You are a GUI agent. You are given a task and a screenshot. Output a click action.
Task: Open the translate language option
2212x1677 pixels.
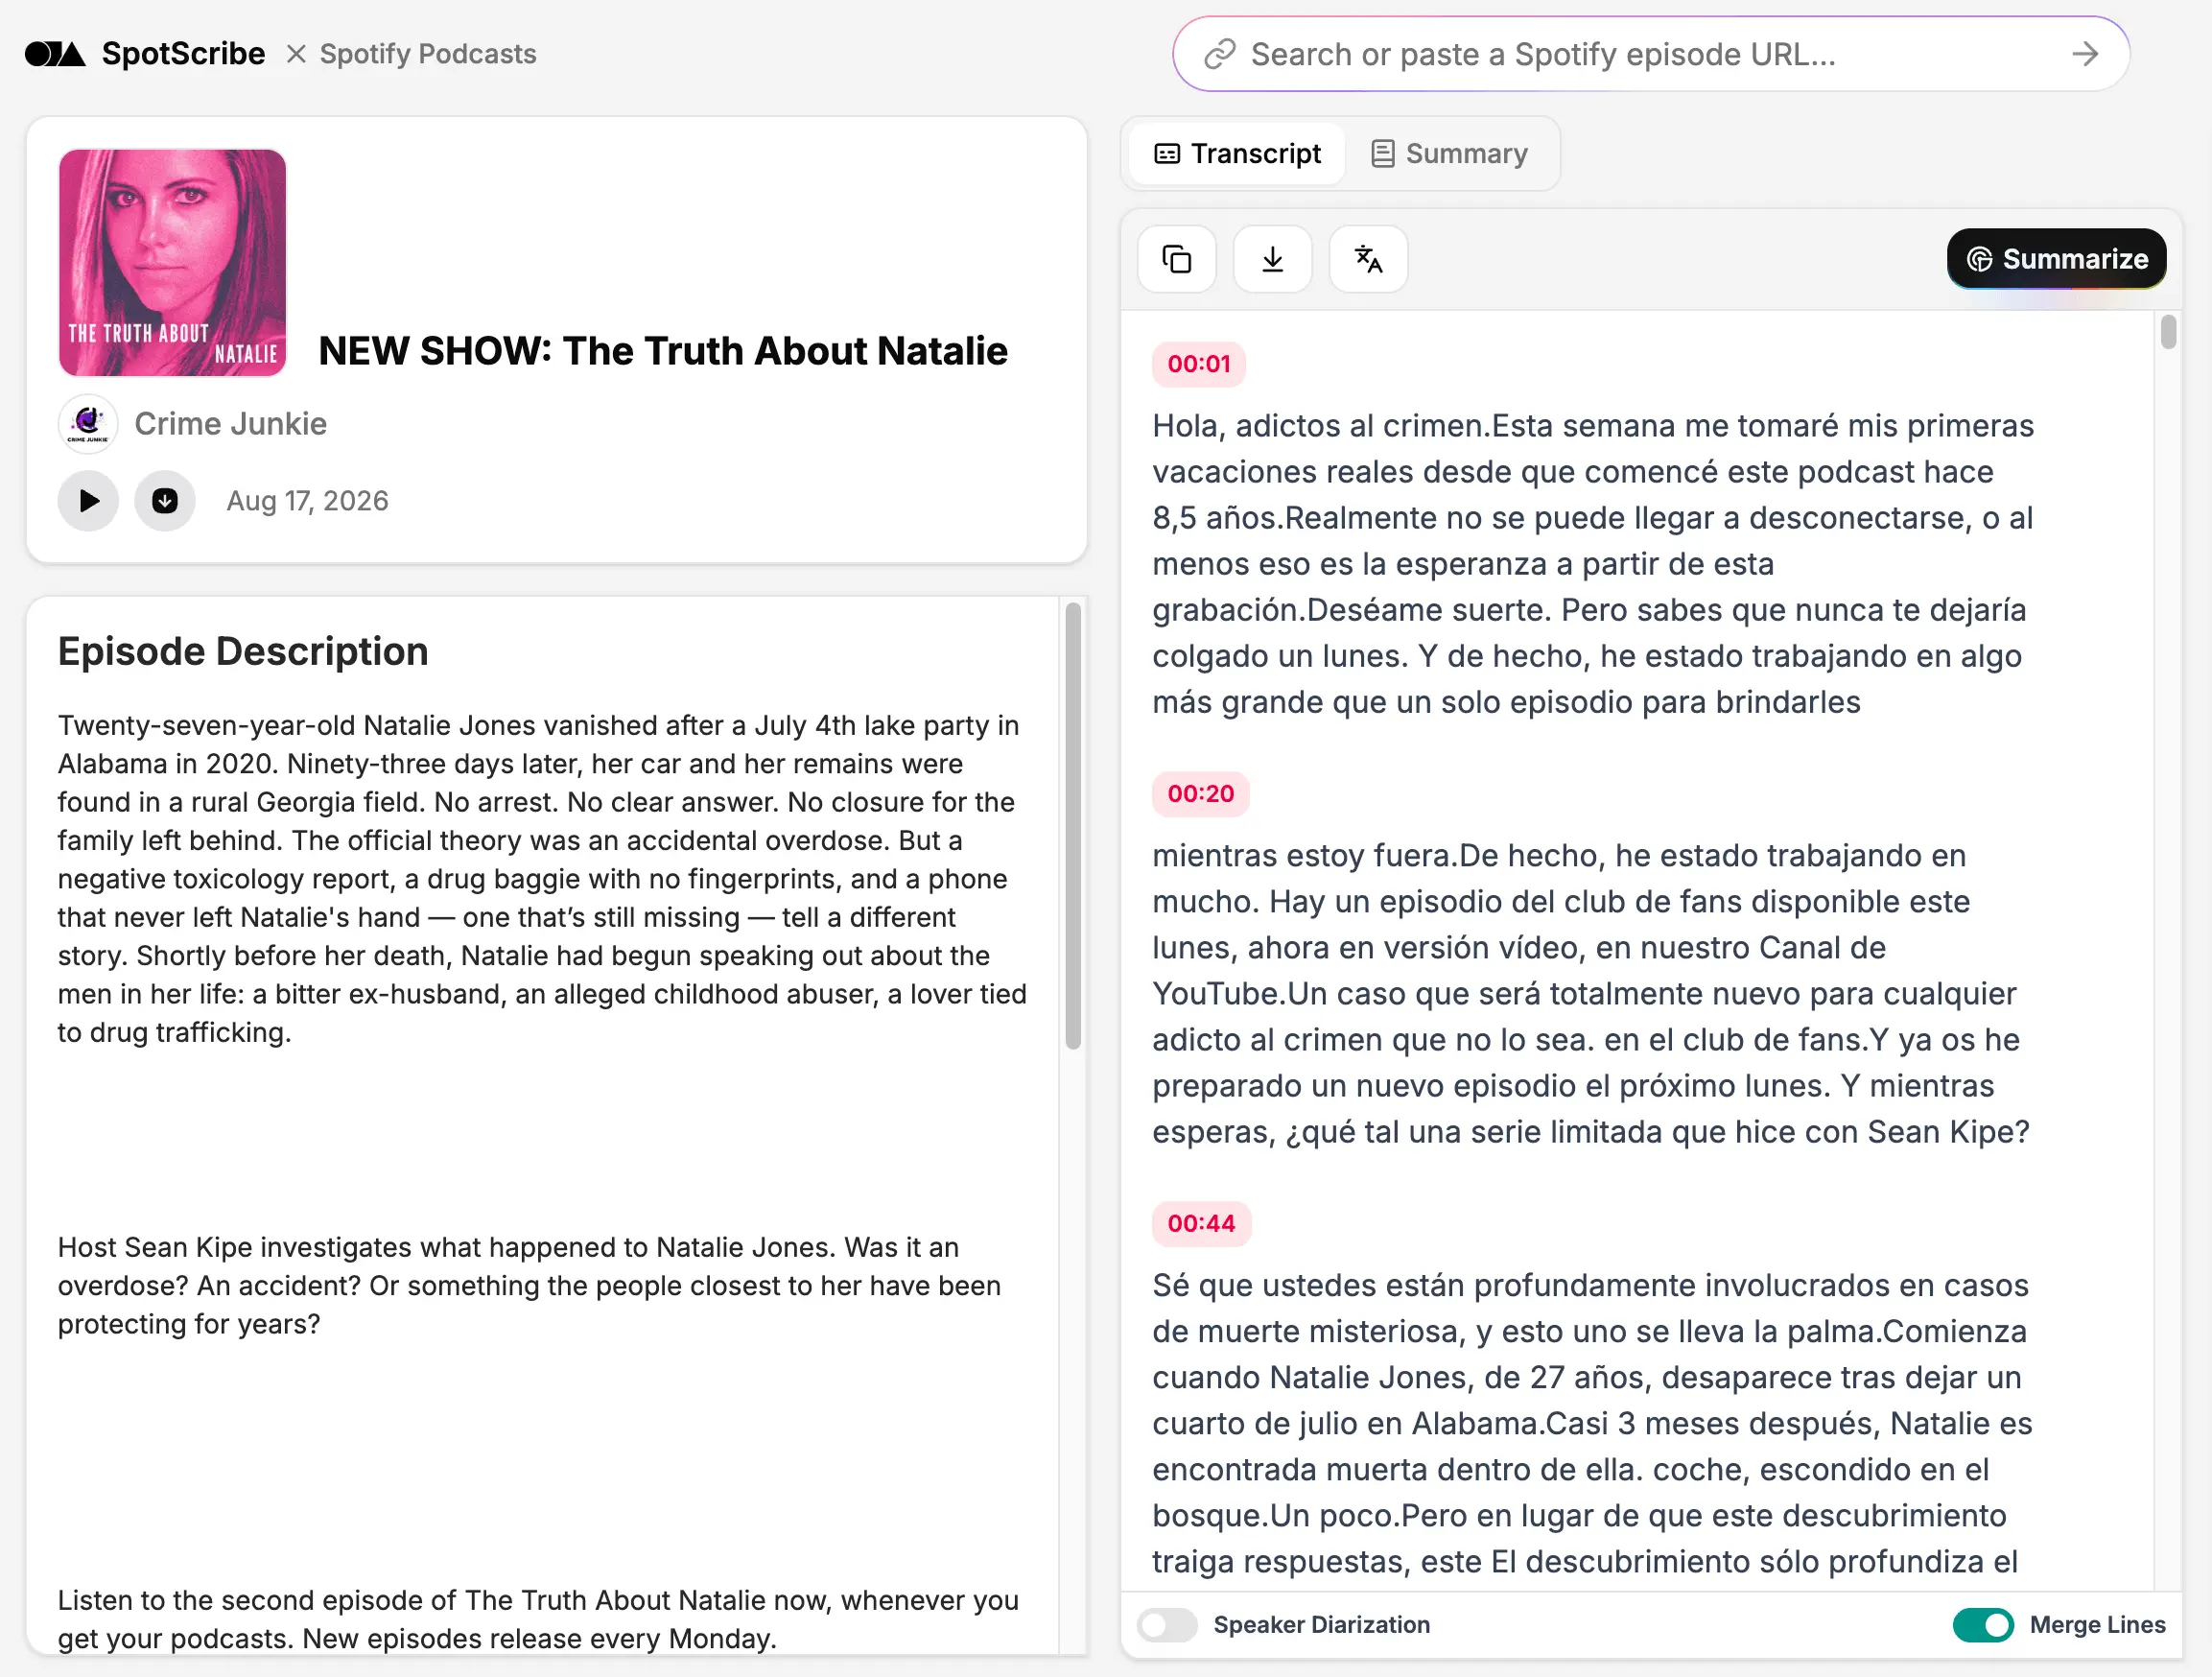tap(1368, 260)
